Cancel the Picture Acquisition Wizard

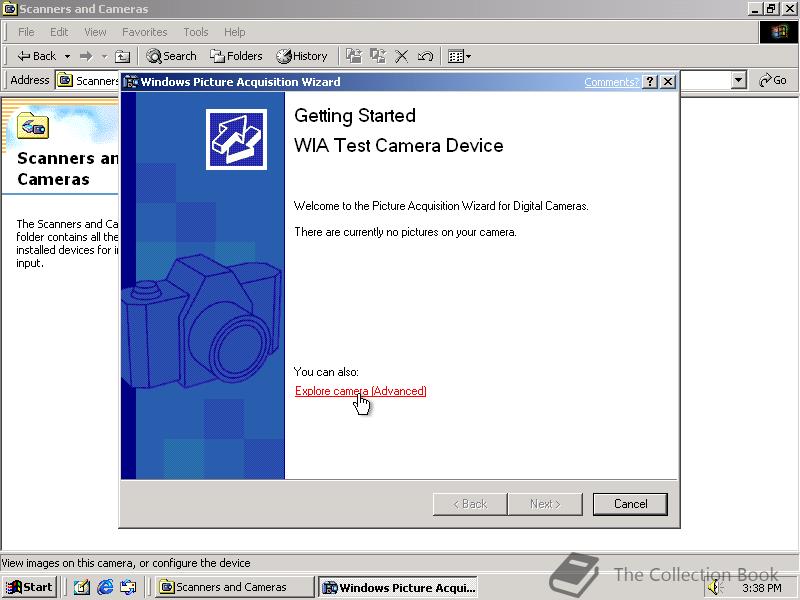(x=630, y=504)
